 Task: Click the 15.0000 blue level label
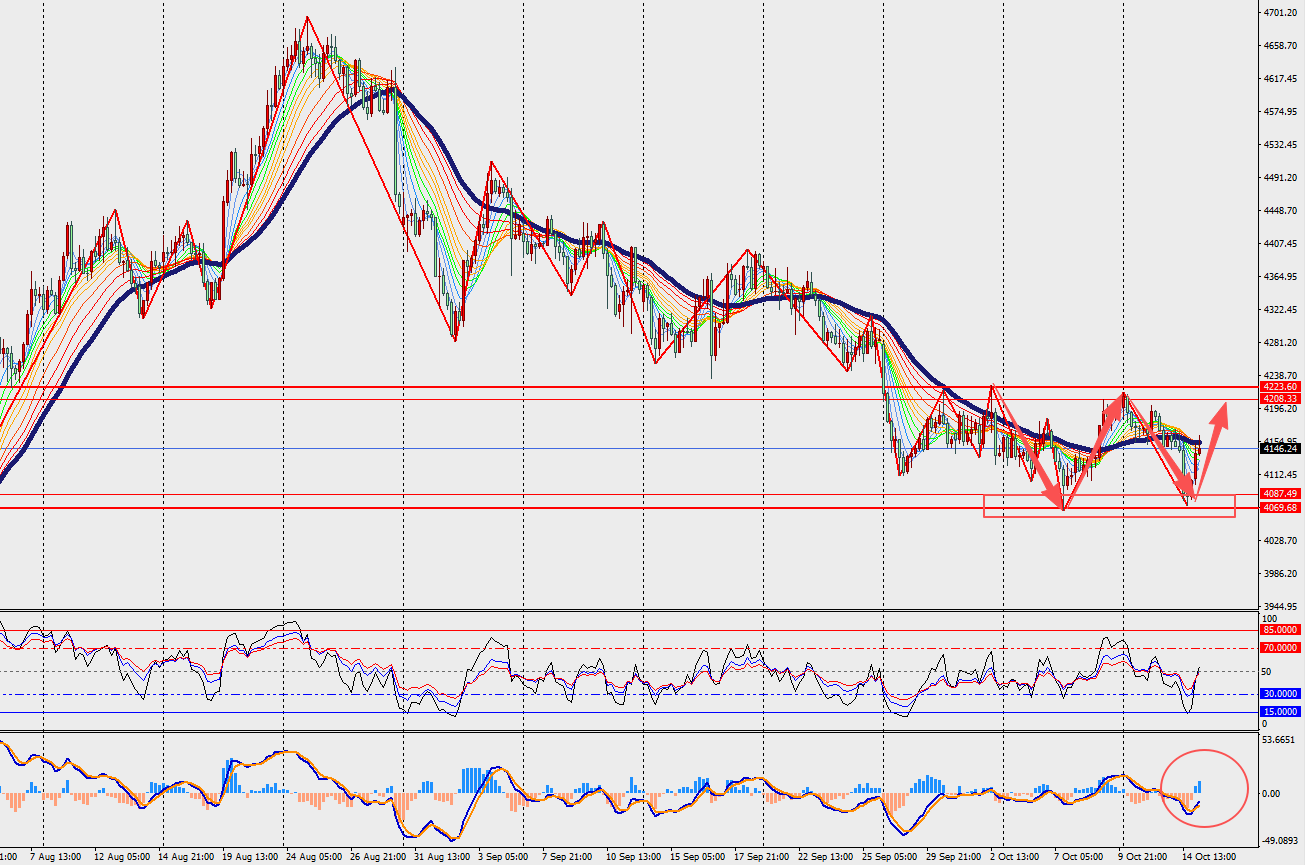click(x=1280, y=712)
